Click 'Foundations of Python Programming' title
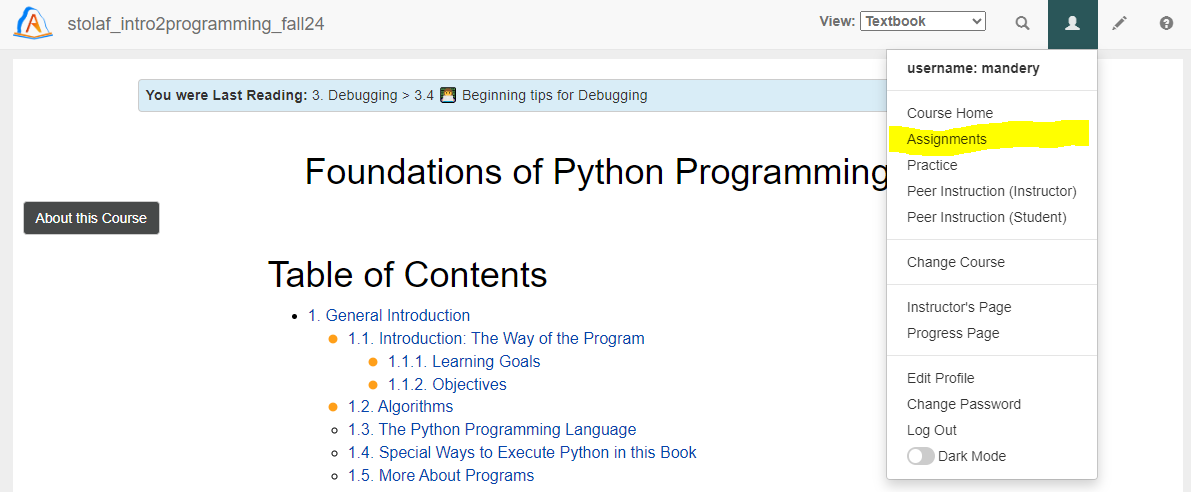Screen dimensions: 1191x492 click(x=596, y=171)
